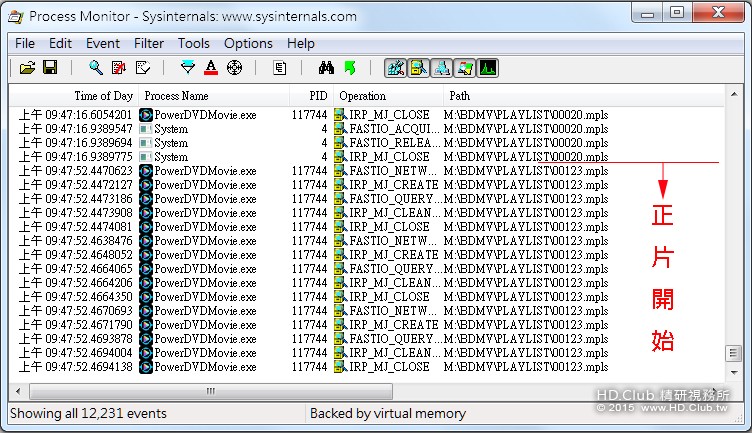The width and height of the screenshot is (752, 433).
Task: Toggle the Capture magnifier icon
Action: pos(96,68)
